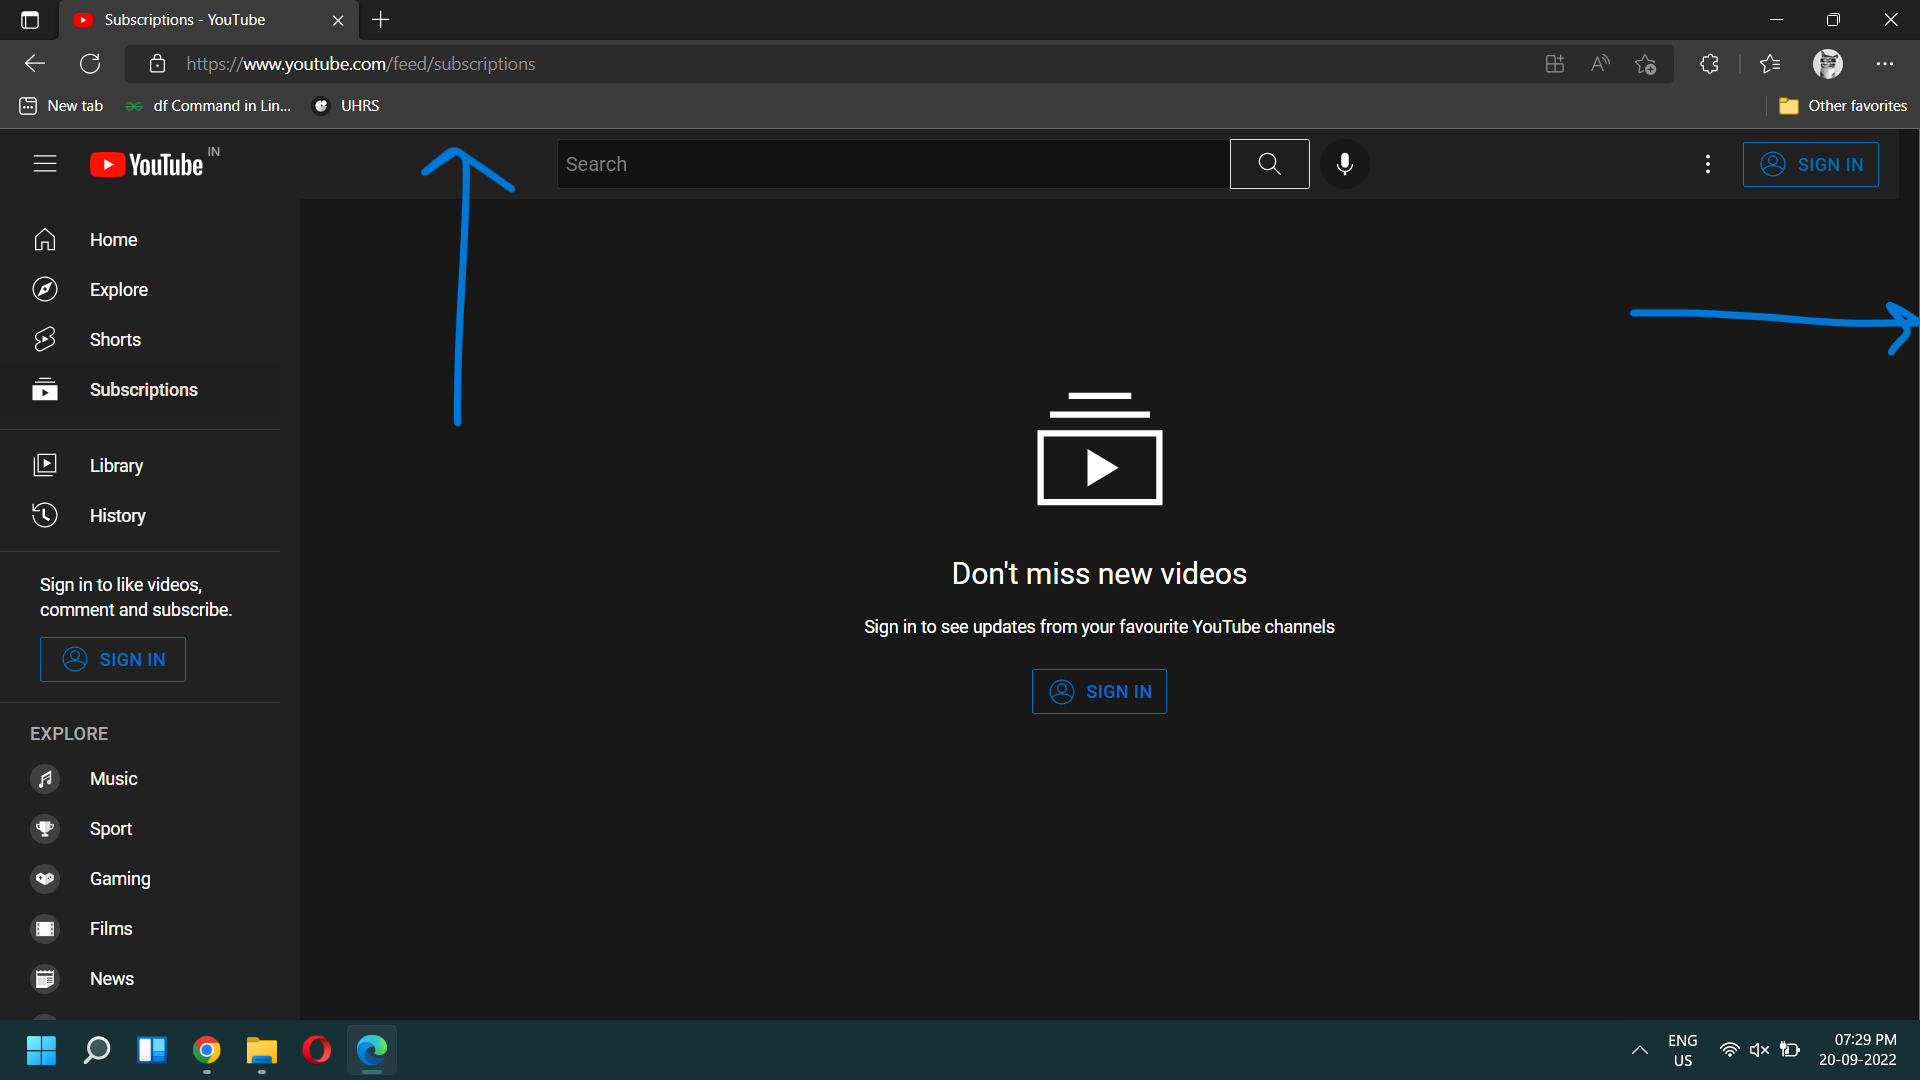Select the Shorts section in the sidebar
Screen dimensions: 1920x1080
(113, 339)
